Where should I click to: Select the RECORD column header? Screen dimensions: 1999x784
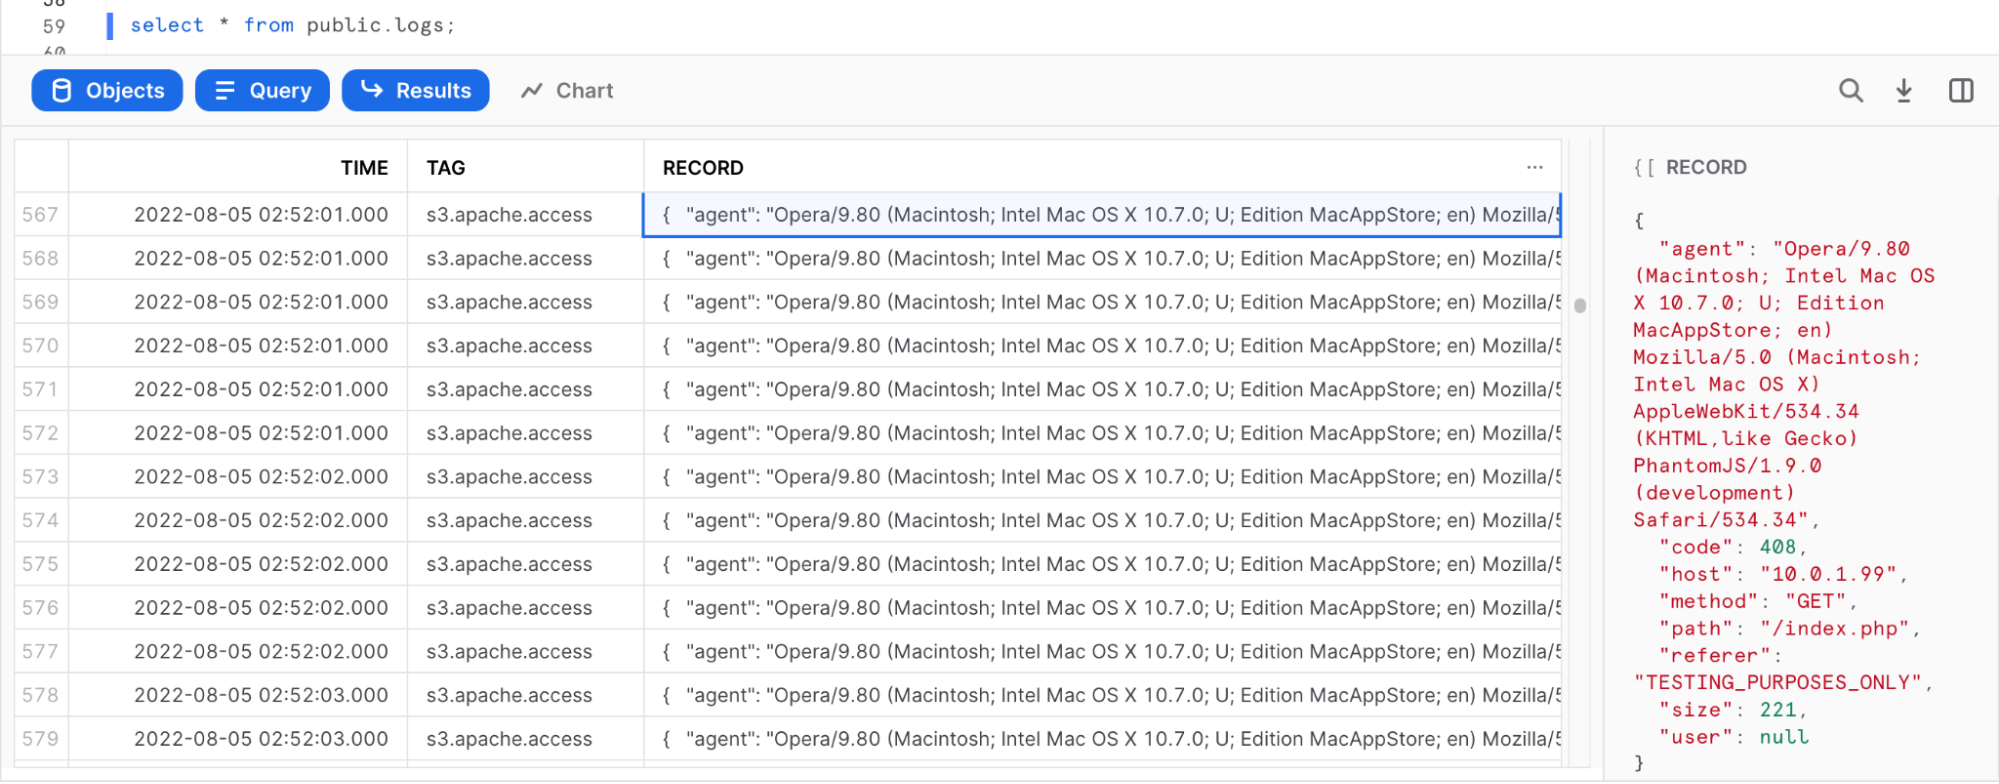pos(703,168)
